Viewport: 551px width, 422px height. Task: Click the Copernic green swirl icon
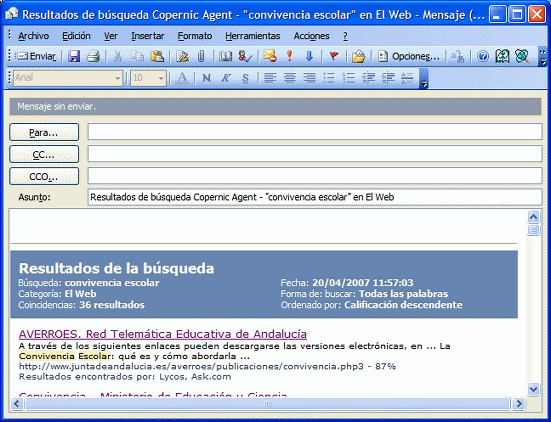click(x=502, y=56)
